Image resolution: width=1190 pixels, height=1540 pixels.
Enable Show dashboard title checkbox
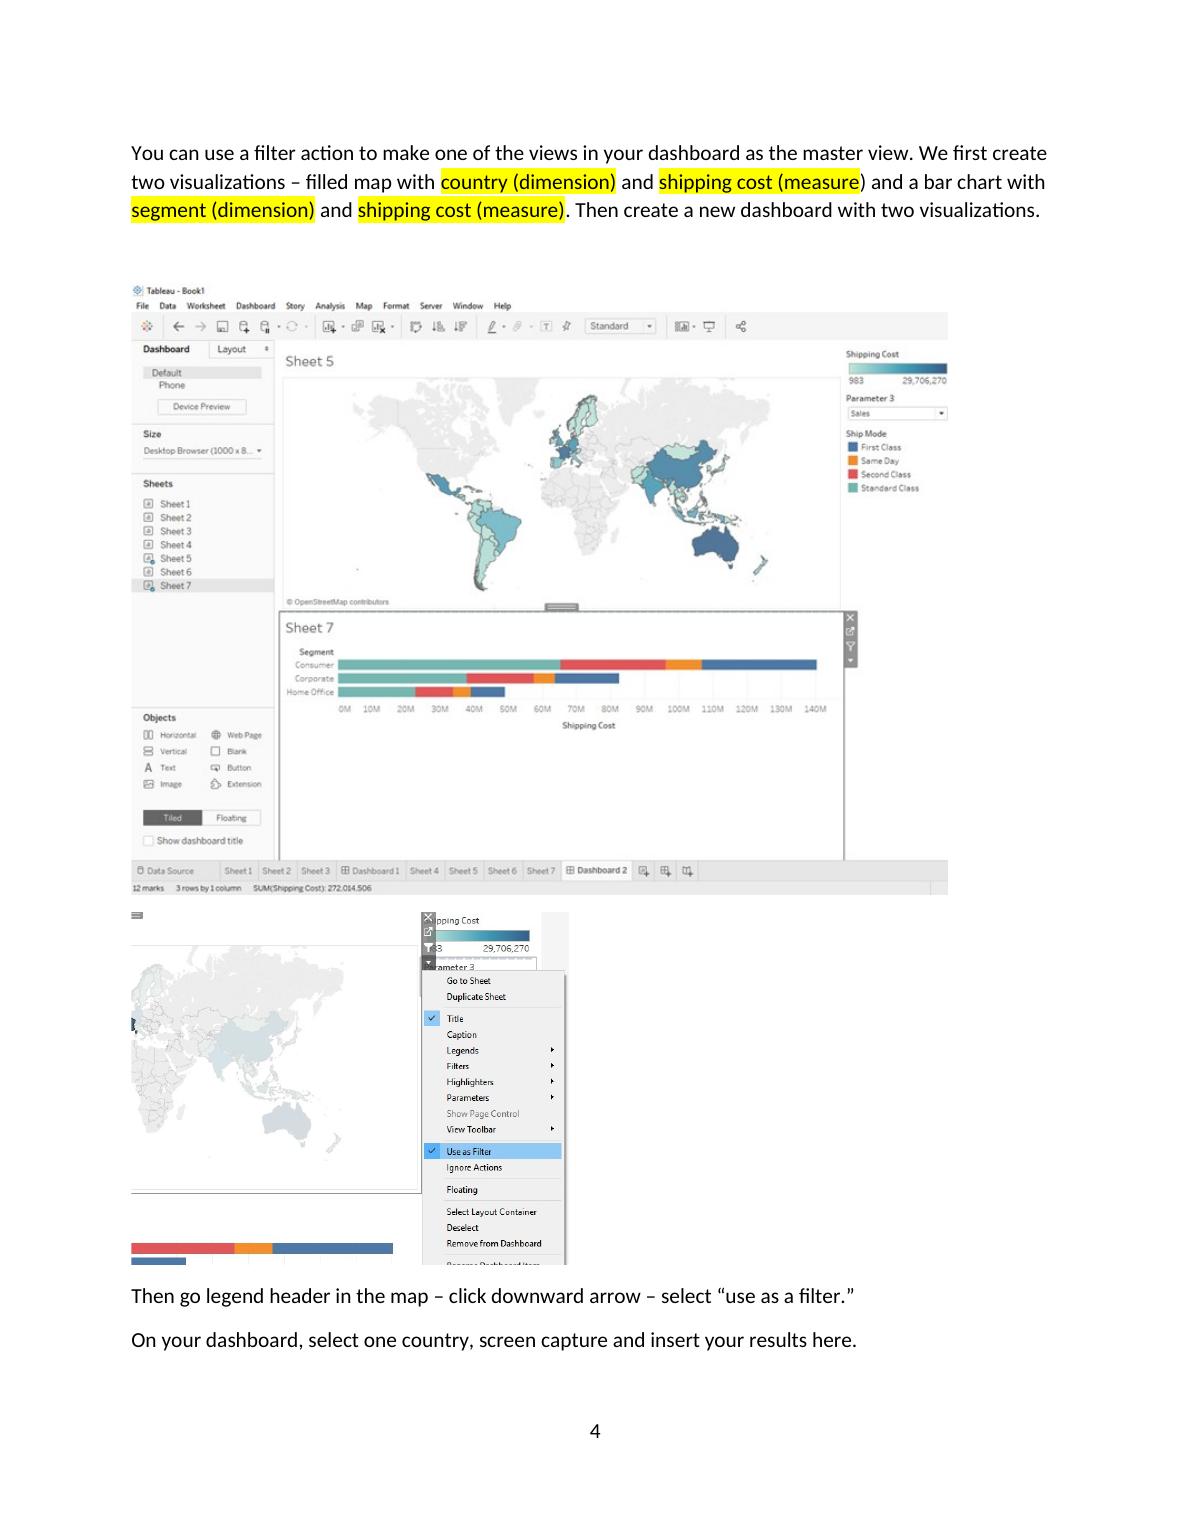[x=149, y=842]
